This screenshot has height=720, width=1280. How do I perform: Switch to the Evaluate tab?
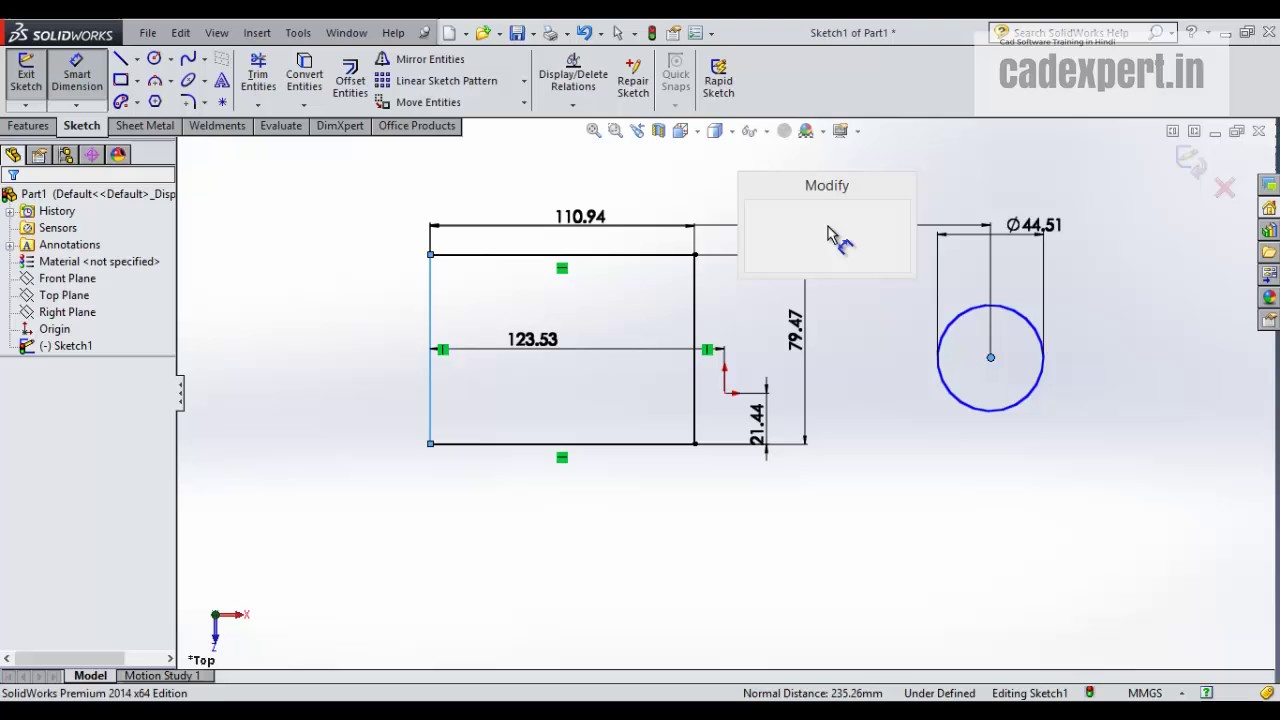[281, 126]
